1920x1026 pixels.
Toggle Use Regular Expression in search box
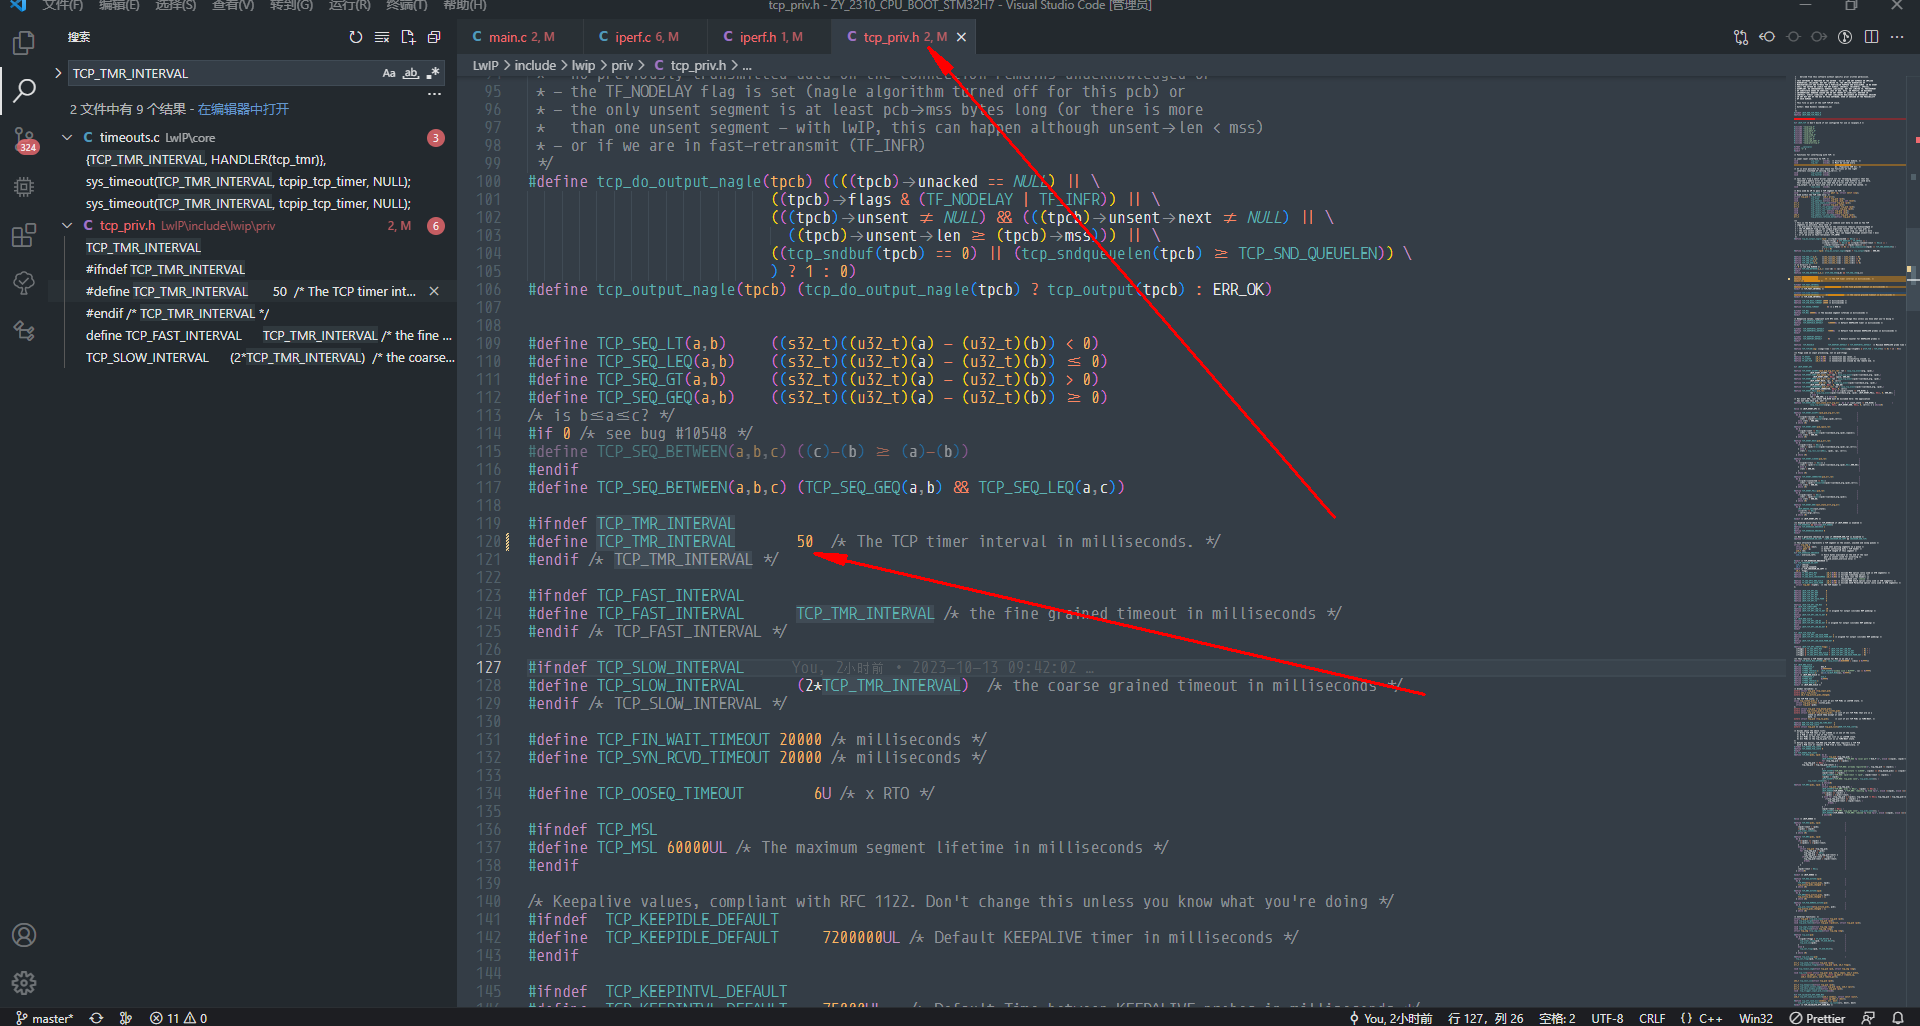(433, 73)
